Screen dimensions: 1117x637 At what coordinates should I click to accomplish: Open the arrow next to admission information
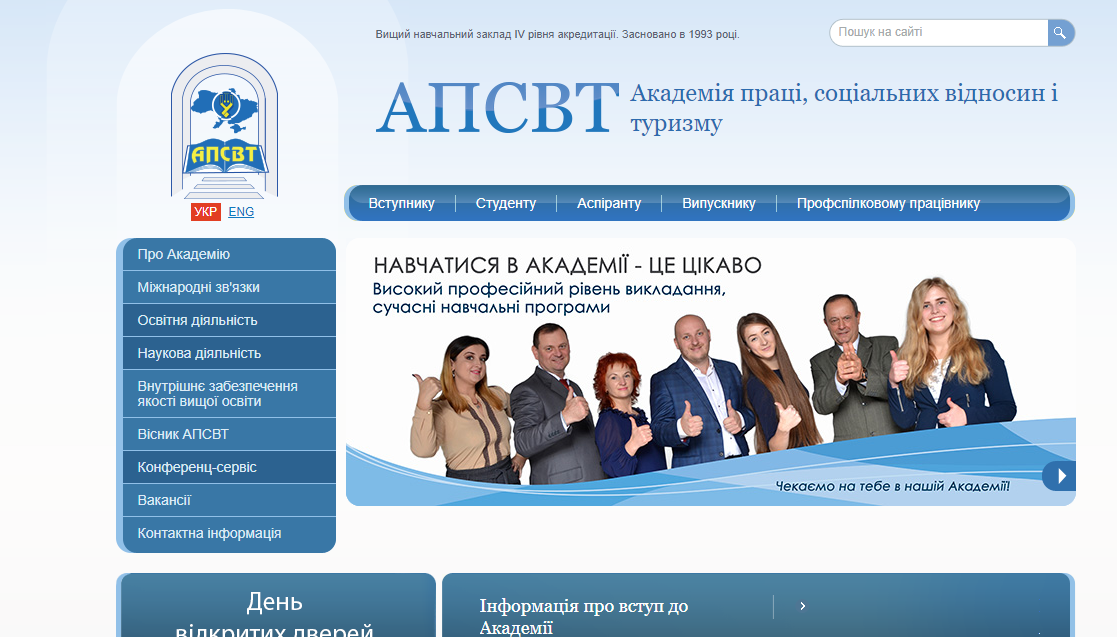[x=803, y=605]
